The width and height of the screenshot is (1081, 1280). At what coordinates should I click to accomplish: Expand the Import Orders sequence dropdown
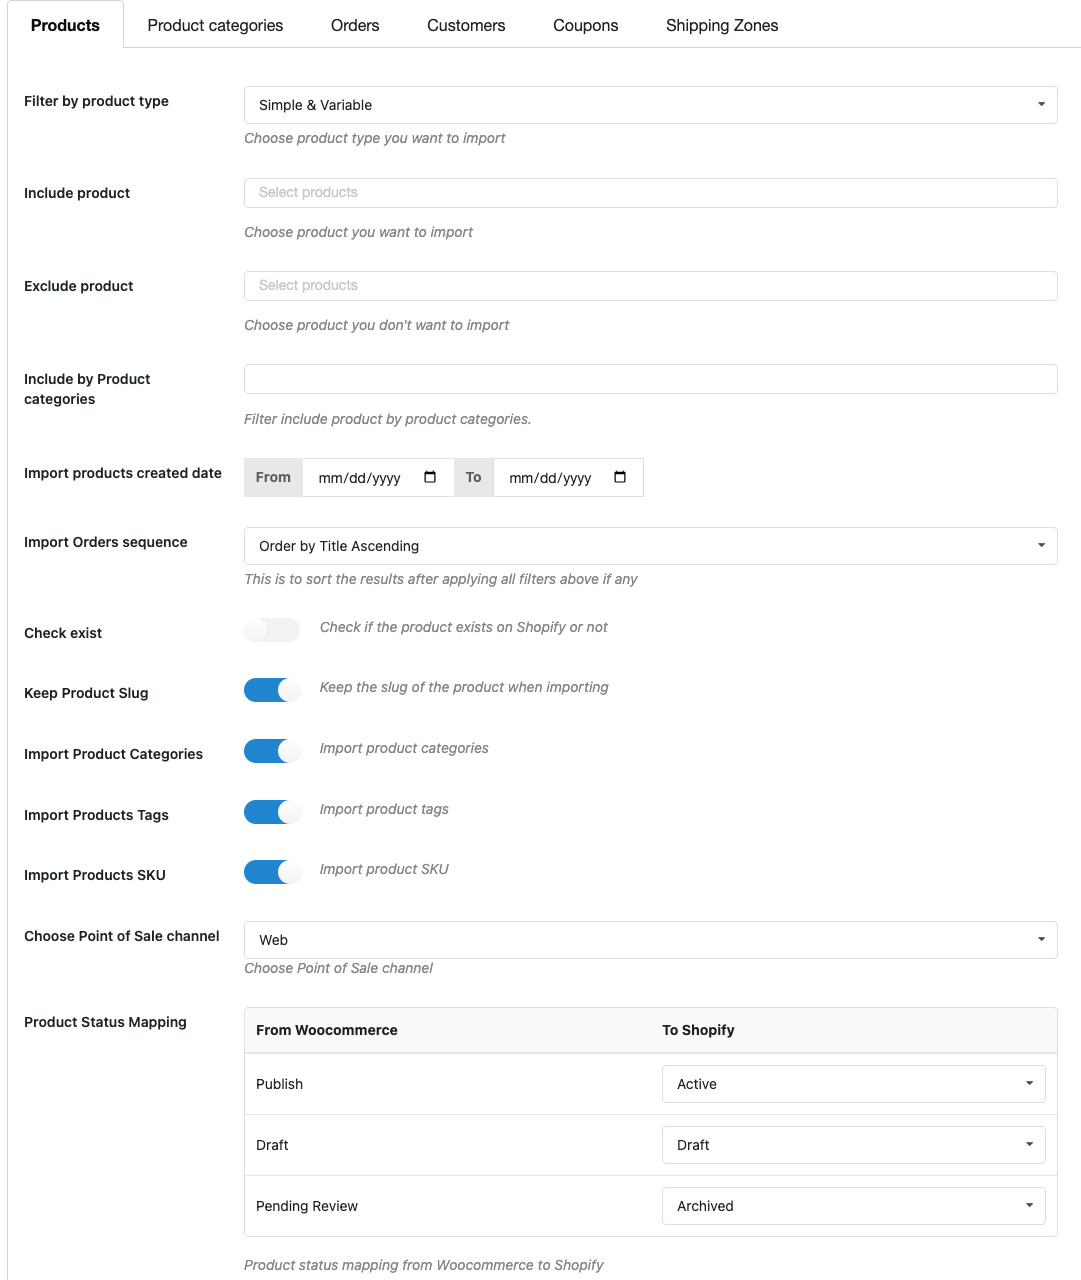tap(650, 546)
